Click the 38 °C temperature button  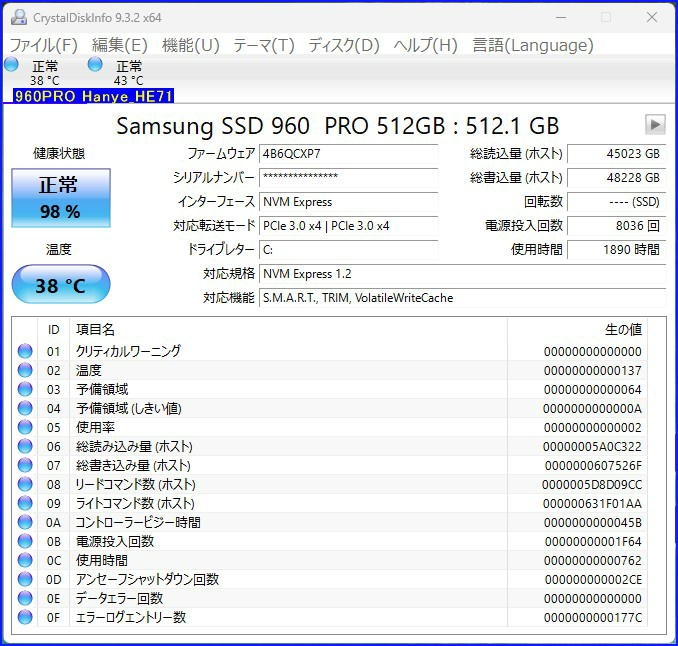click(x=61, y=284)
